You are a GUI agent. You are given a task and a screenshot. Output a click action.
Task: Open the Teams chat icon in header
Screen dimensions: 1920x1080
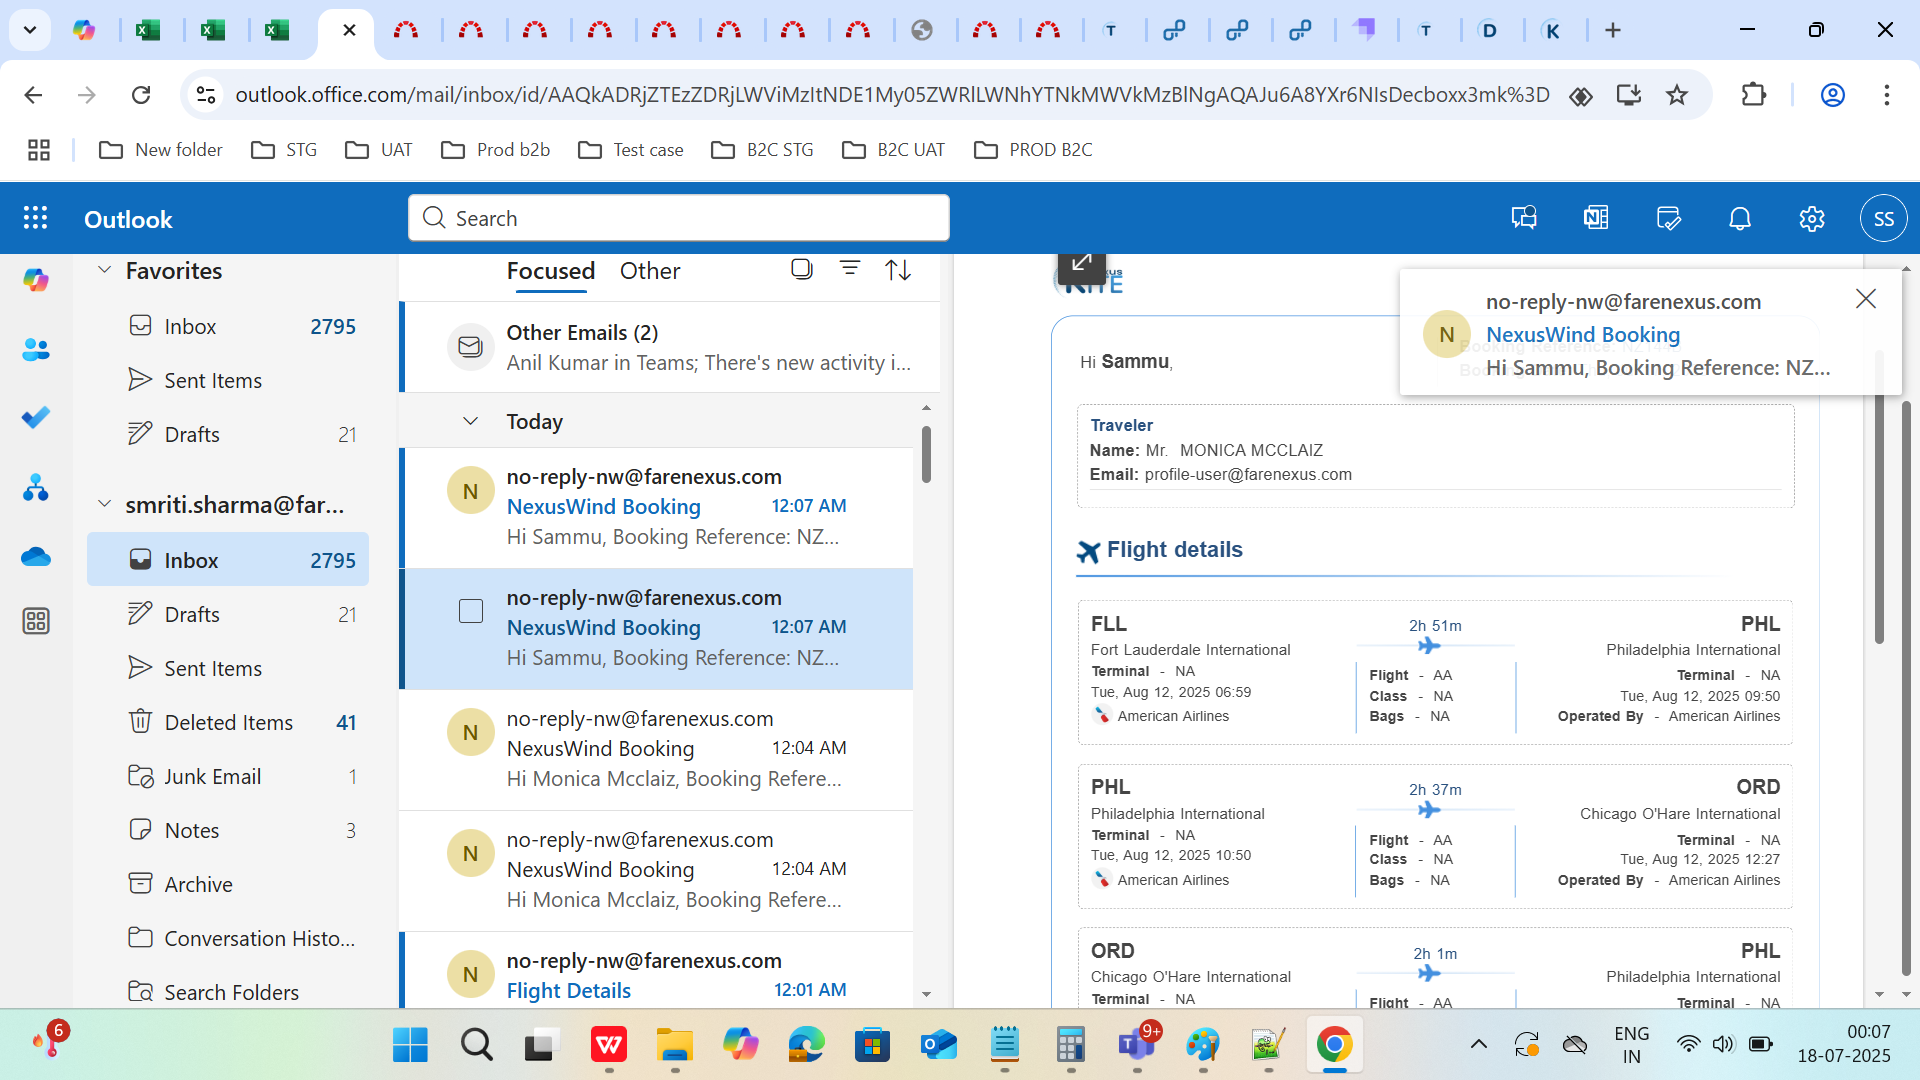[x=1524, y=218]
